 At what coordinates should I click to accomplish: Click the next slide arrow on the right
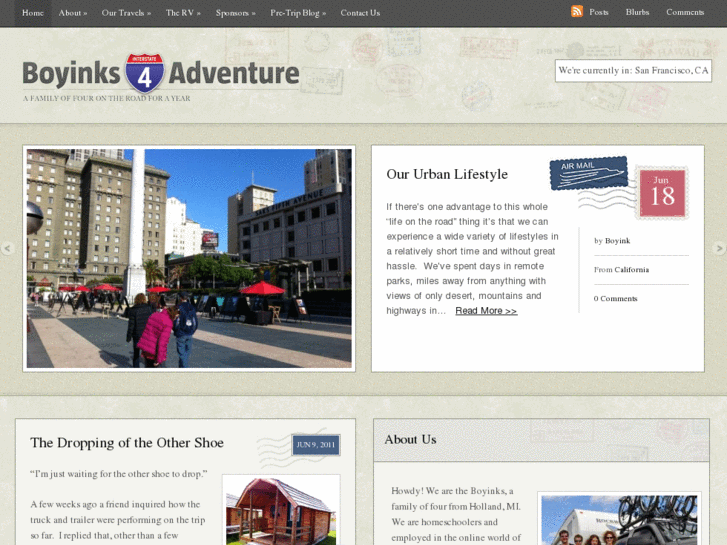click(x=719, y=249)
